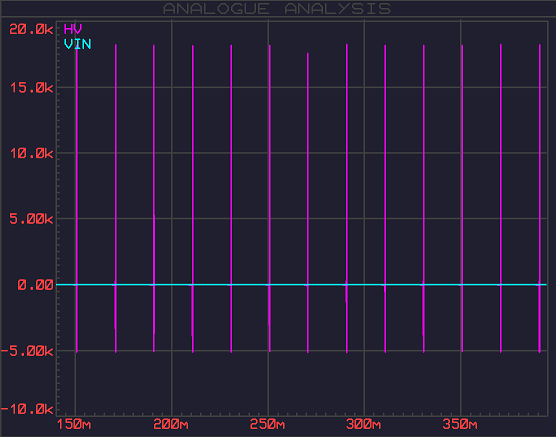Click the -5.00k y-axis label
Viewport: 556px width, 437px height.
pos(27,351)
